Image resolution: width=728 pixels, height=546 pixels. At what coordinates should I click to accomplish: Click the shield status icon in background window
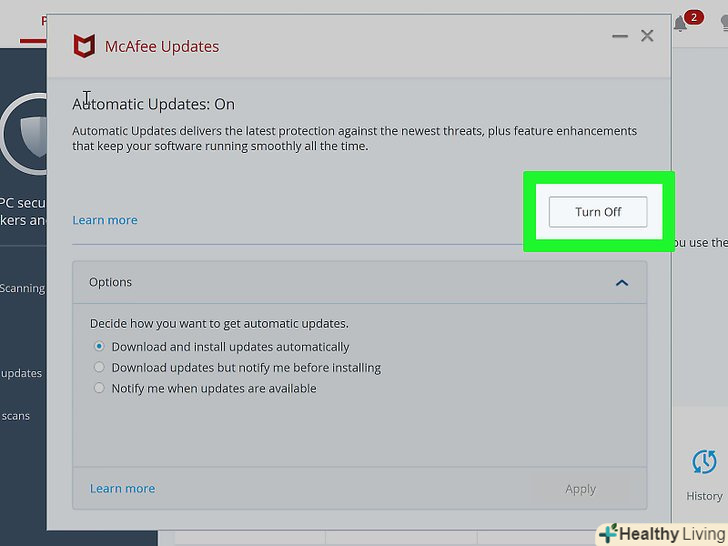(x=24, y=134)
